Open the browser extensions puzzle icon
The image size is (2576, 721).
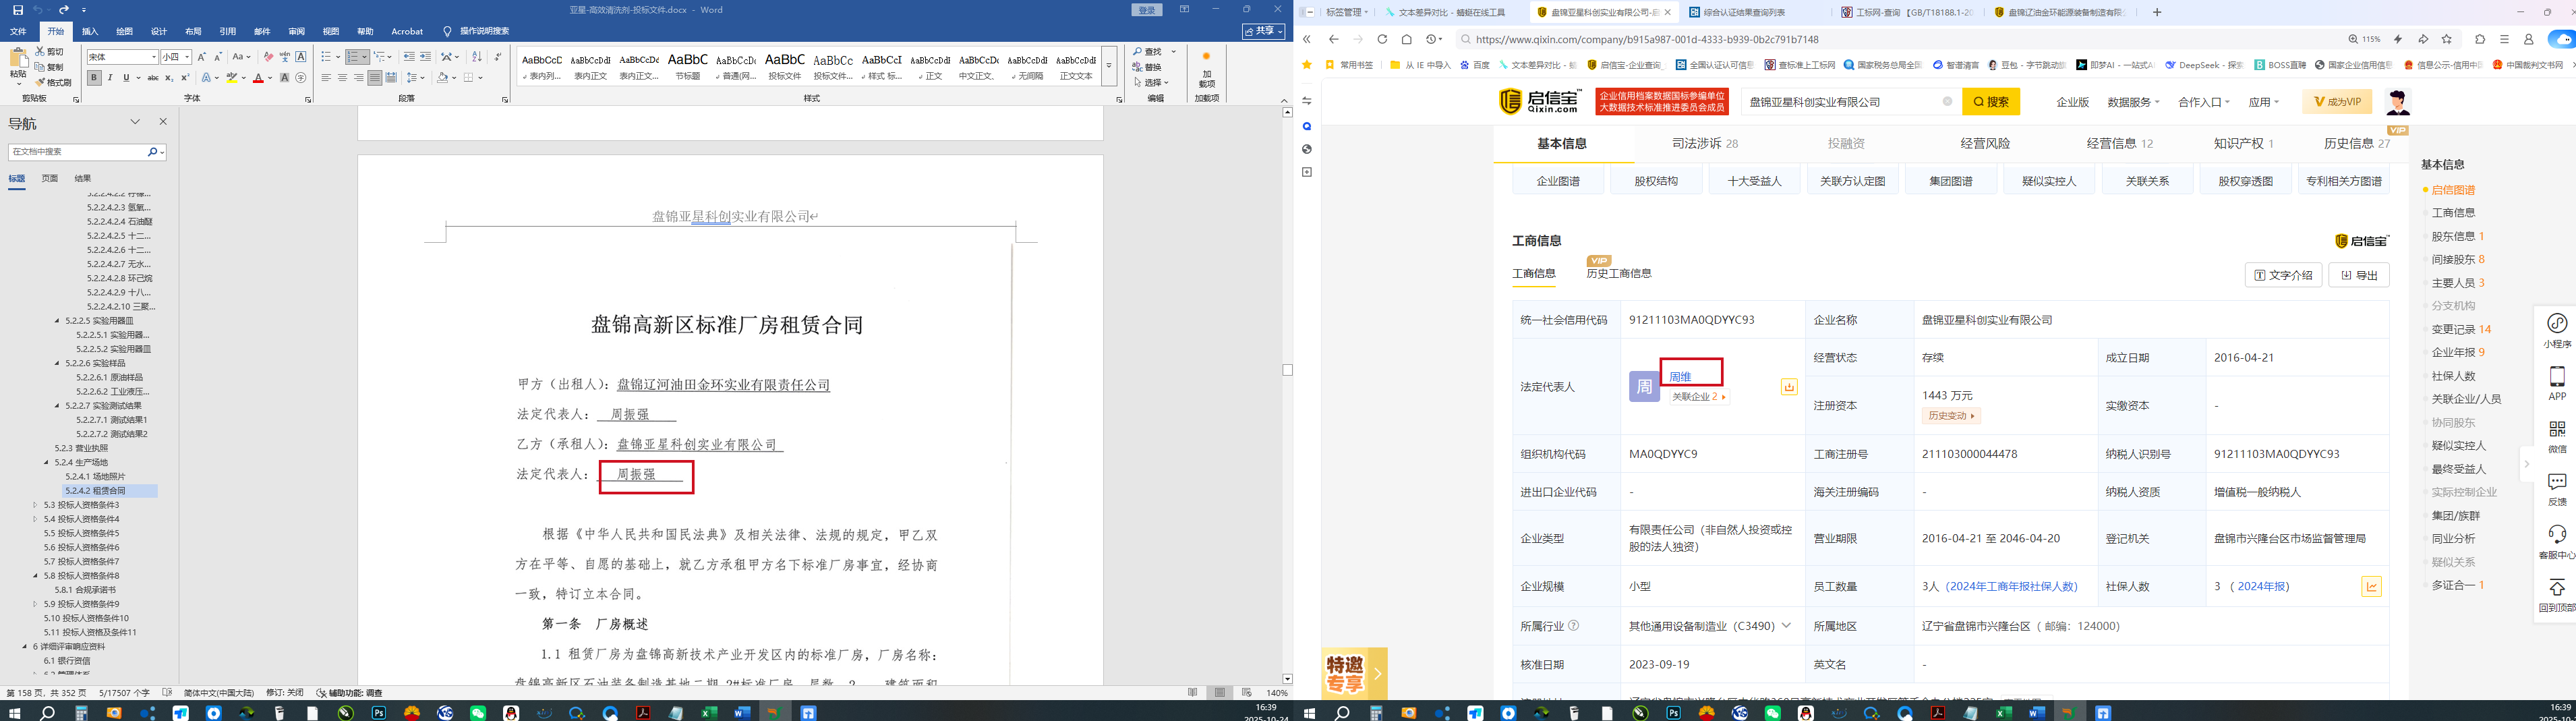[2480, 39]
